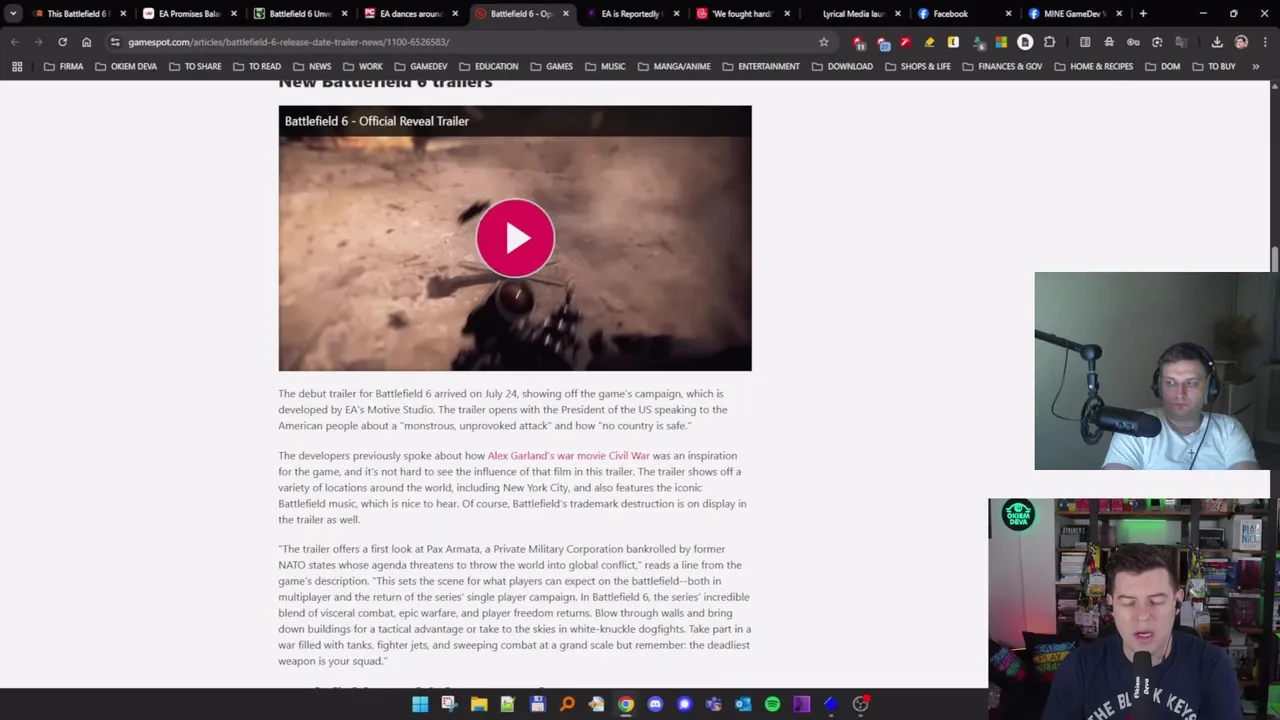Bookmark this page with the star icon
Viewport: 1280px width, 720px height.
(824, 42)
